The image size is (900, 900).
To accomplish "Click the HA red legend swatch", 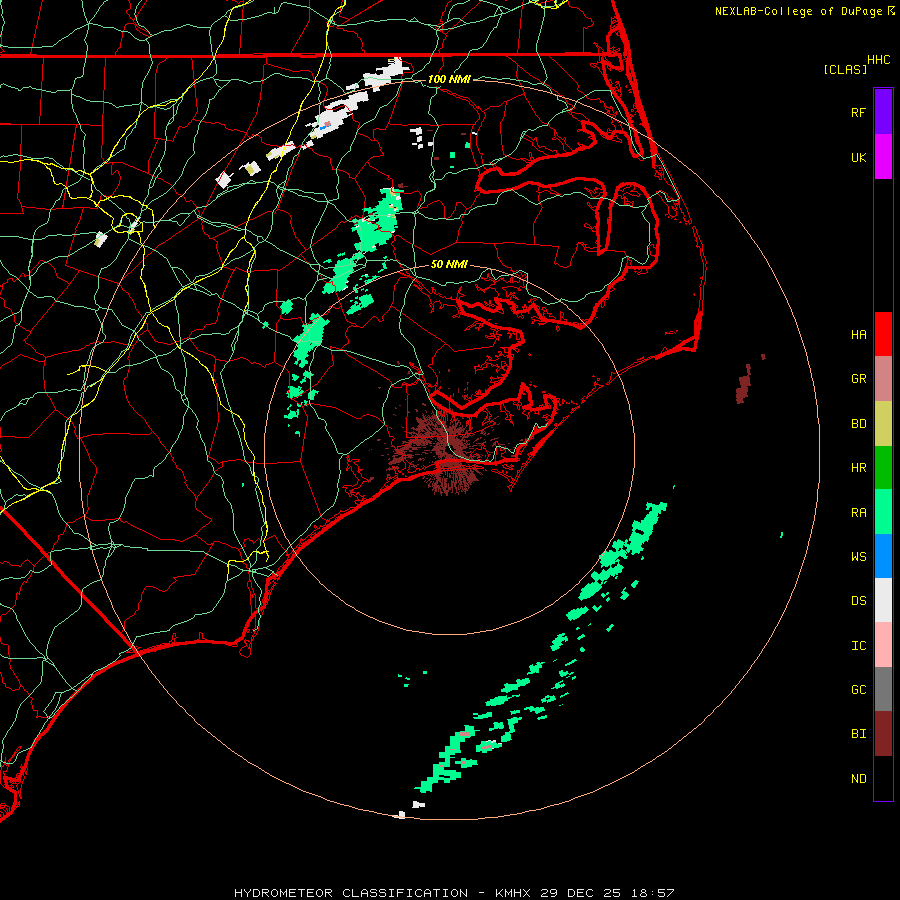I will click(883, 334).
